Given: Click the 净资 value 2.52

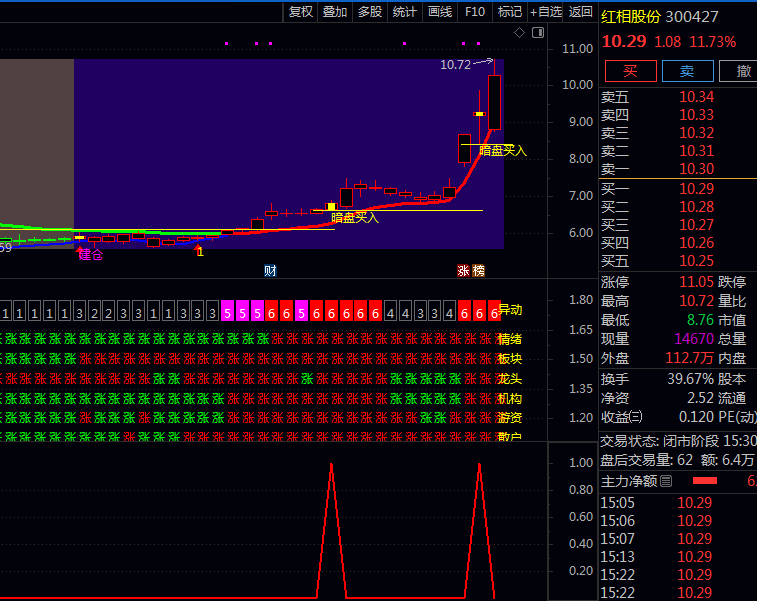Looking at the screenshot, I should (x=700, y=398).
